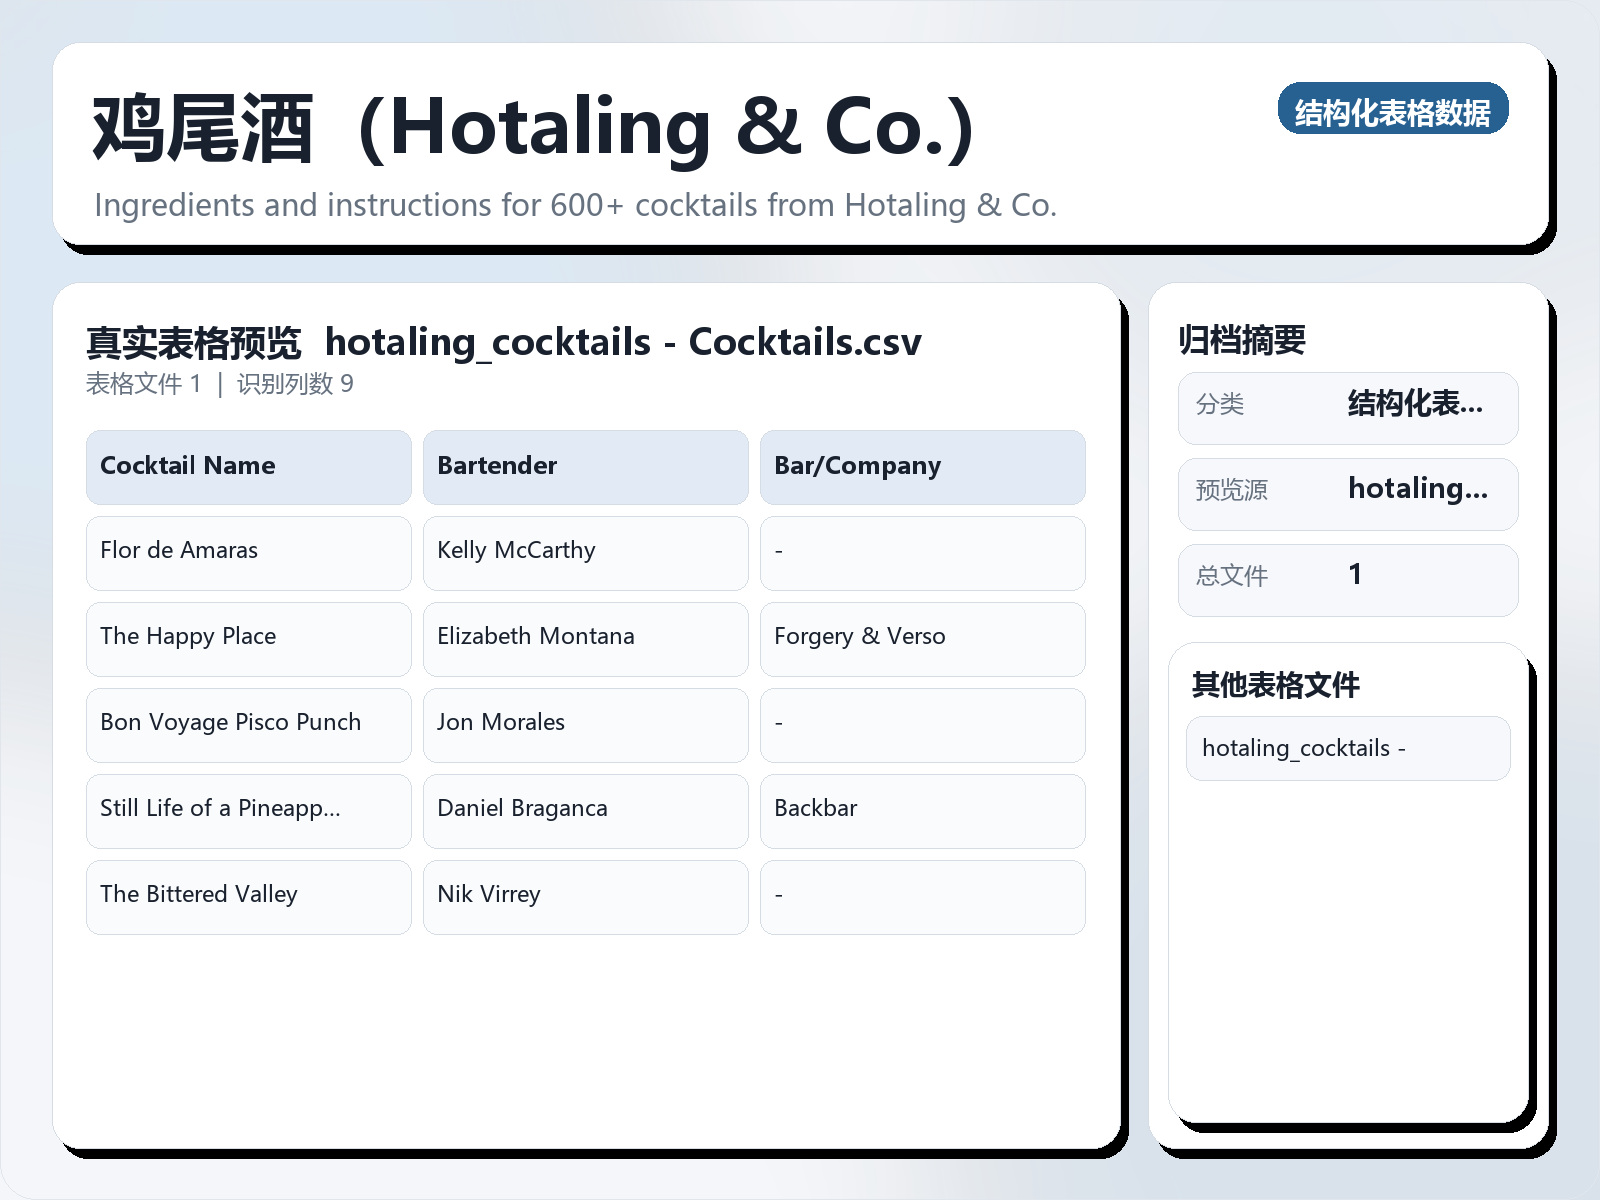This screenshot has width=1600, height=1200.
Task: Click the 结构化表格数据 badge
Action: tap(1393, 110)
